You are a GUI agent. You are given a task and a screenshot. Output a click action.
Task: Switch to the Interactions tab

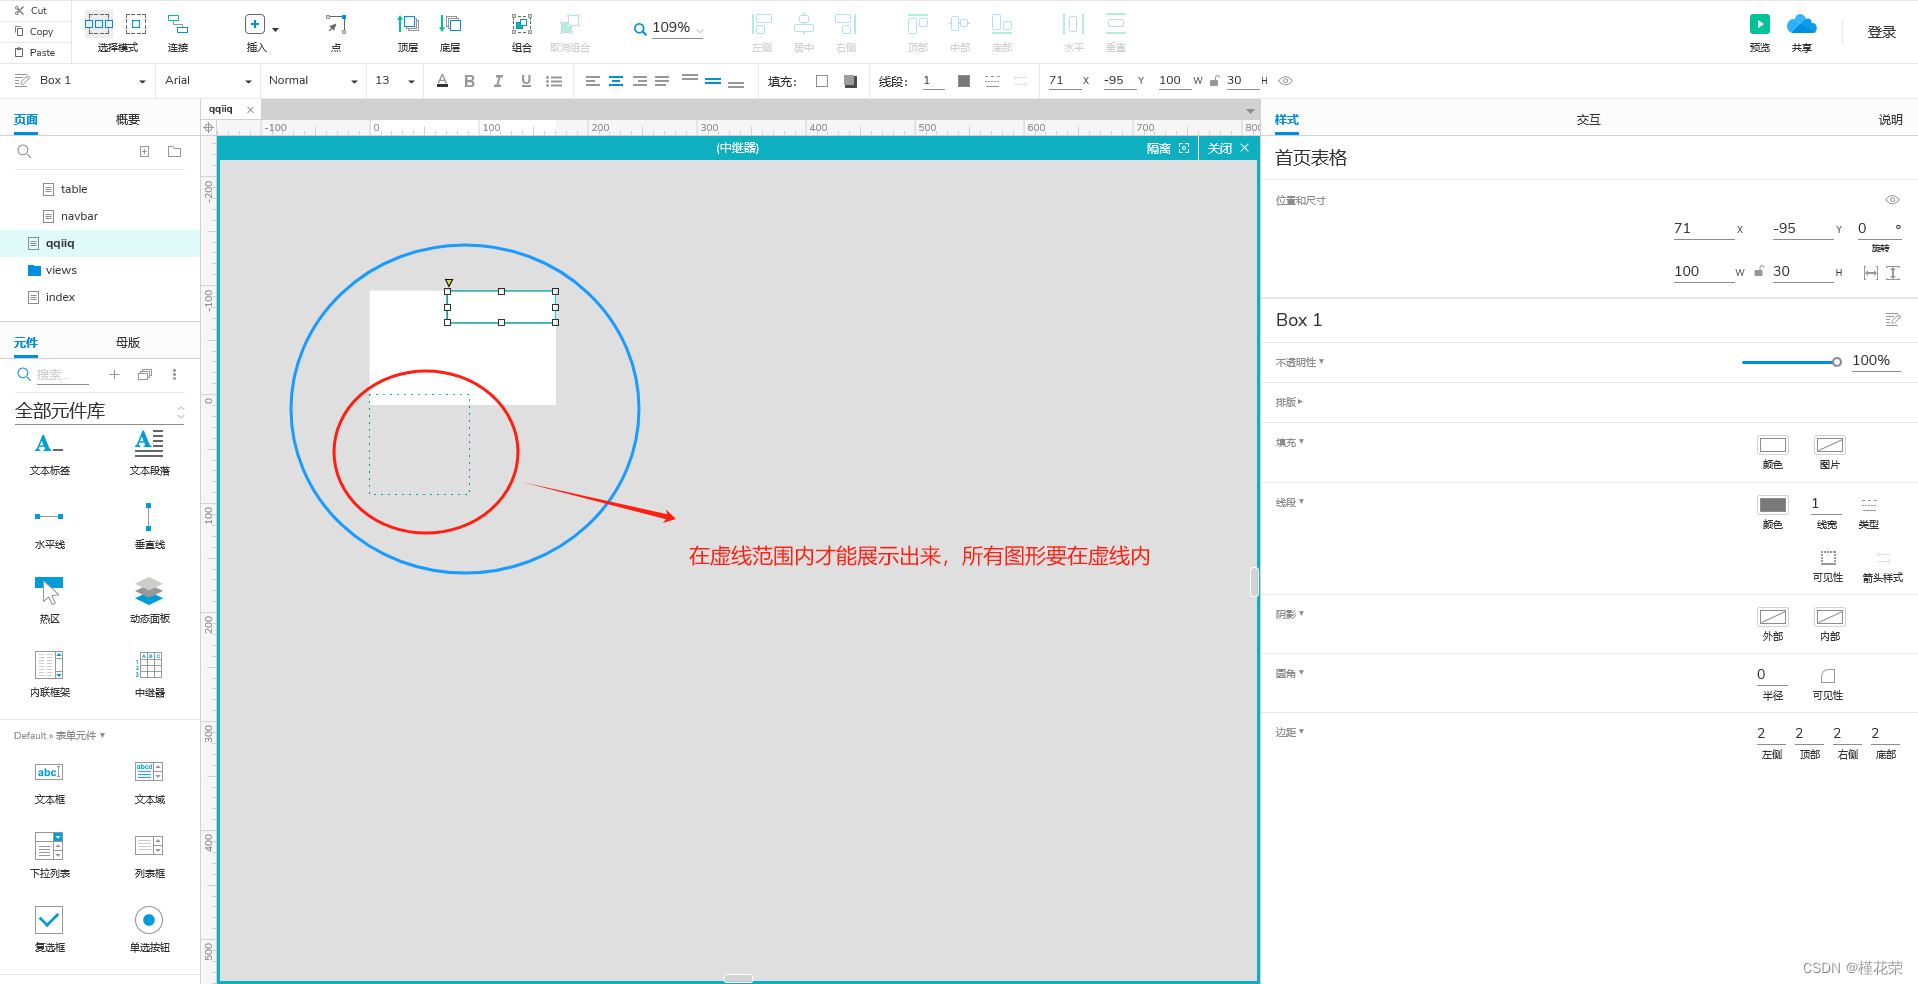coord(1588,120)
